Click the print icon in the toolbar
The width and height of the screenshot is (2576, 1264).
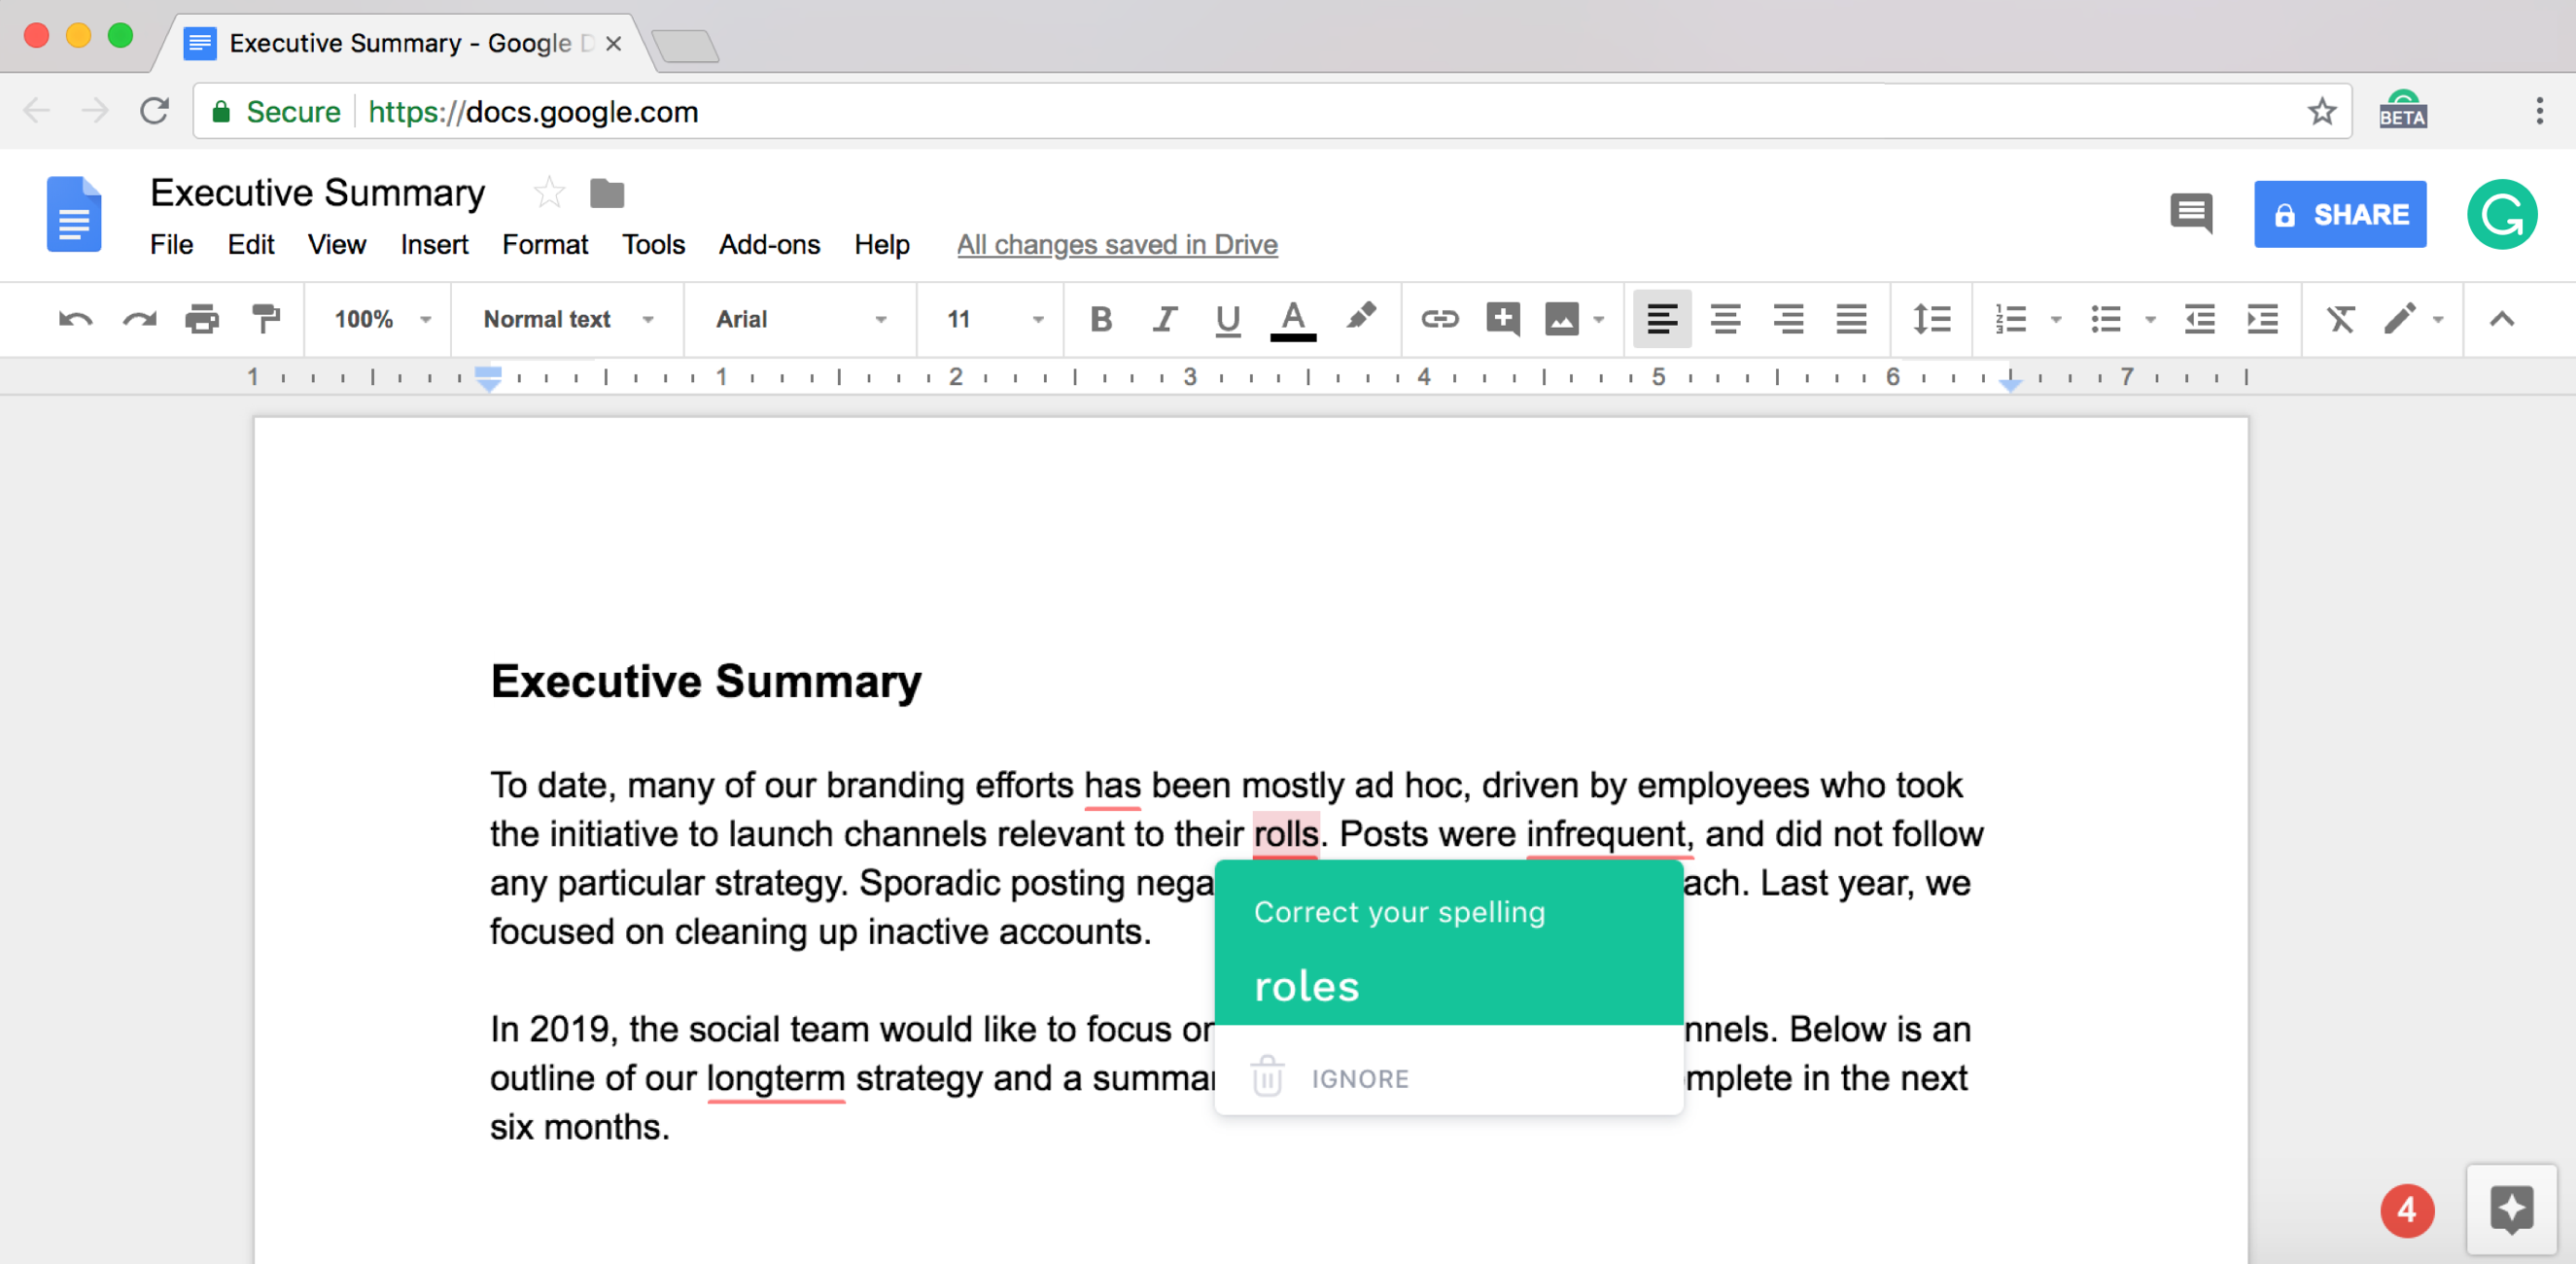pos(202,319)
